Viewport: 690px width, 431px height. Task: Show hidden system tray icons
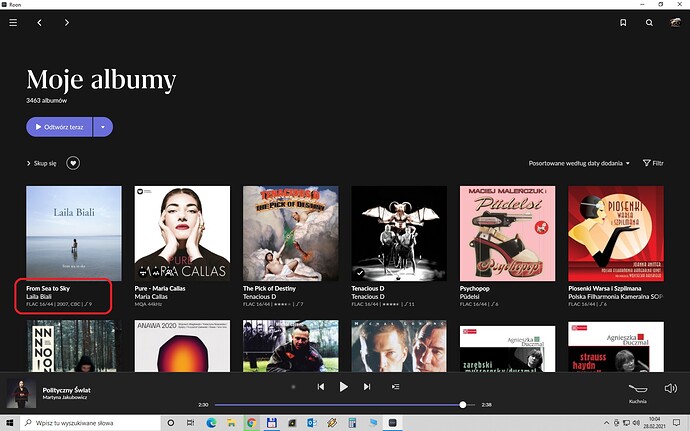click(x=606, y=423)
